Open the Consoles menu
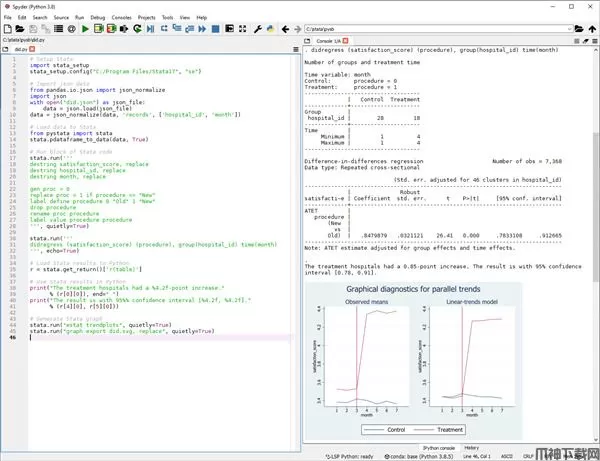The width and height of the screenshot is (600, 461). click(x=122, y=17)
